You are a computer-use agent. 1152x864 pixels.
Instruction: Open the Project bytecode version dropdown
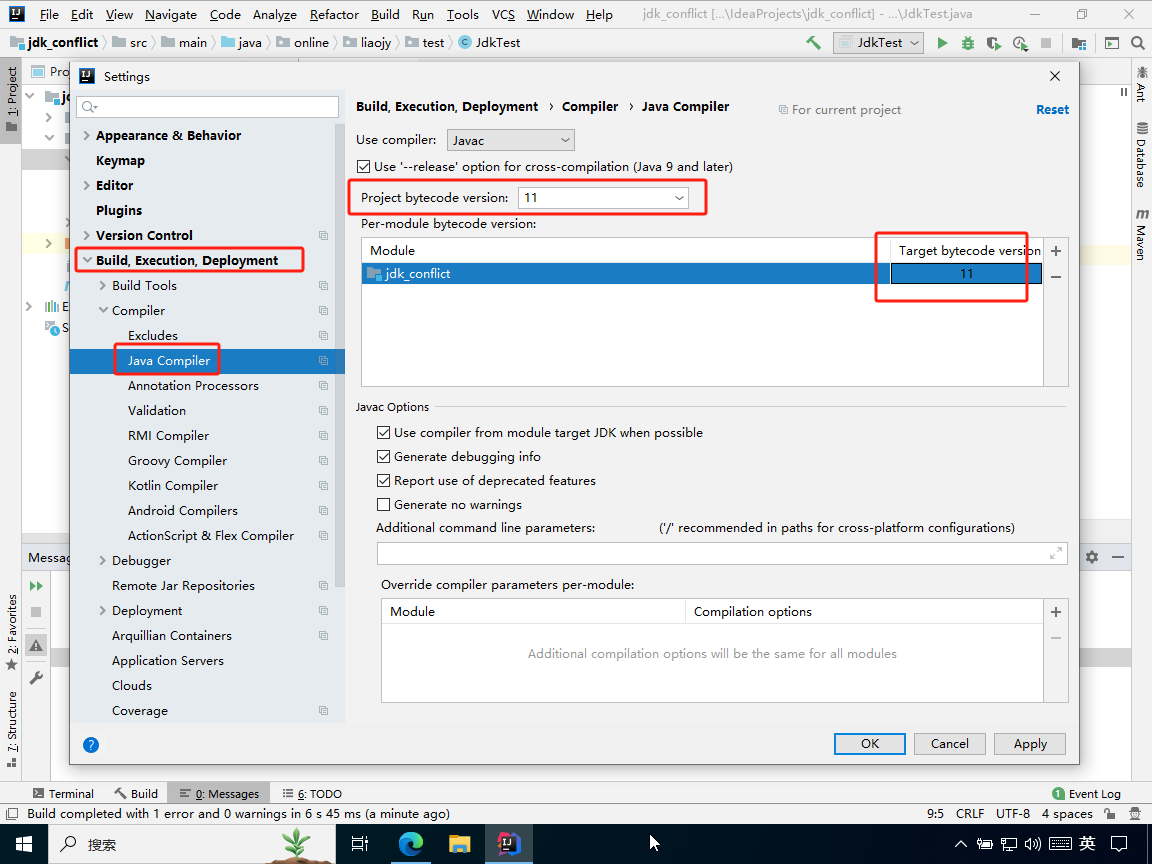(603, 198)
